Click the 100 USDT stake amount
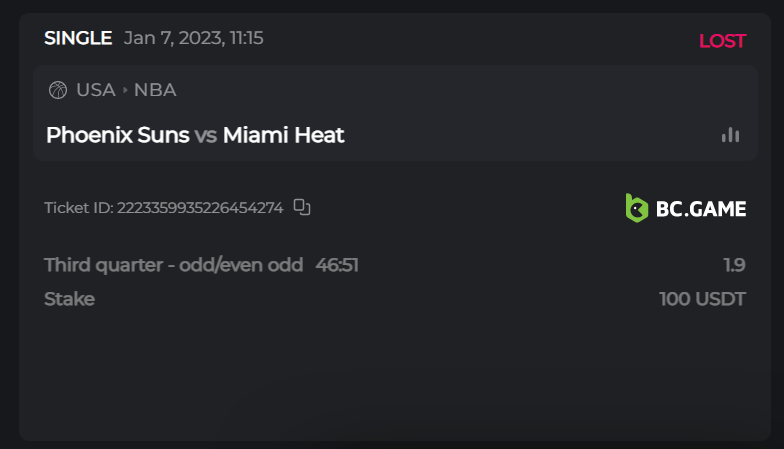Image resolution: width=784 pixels, height=449 pixels. [702, 299]
